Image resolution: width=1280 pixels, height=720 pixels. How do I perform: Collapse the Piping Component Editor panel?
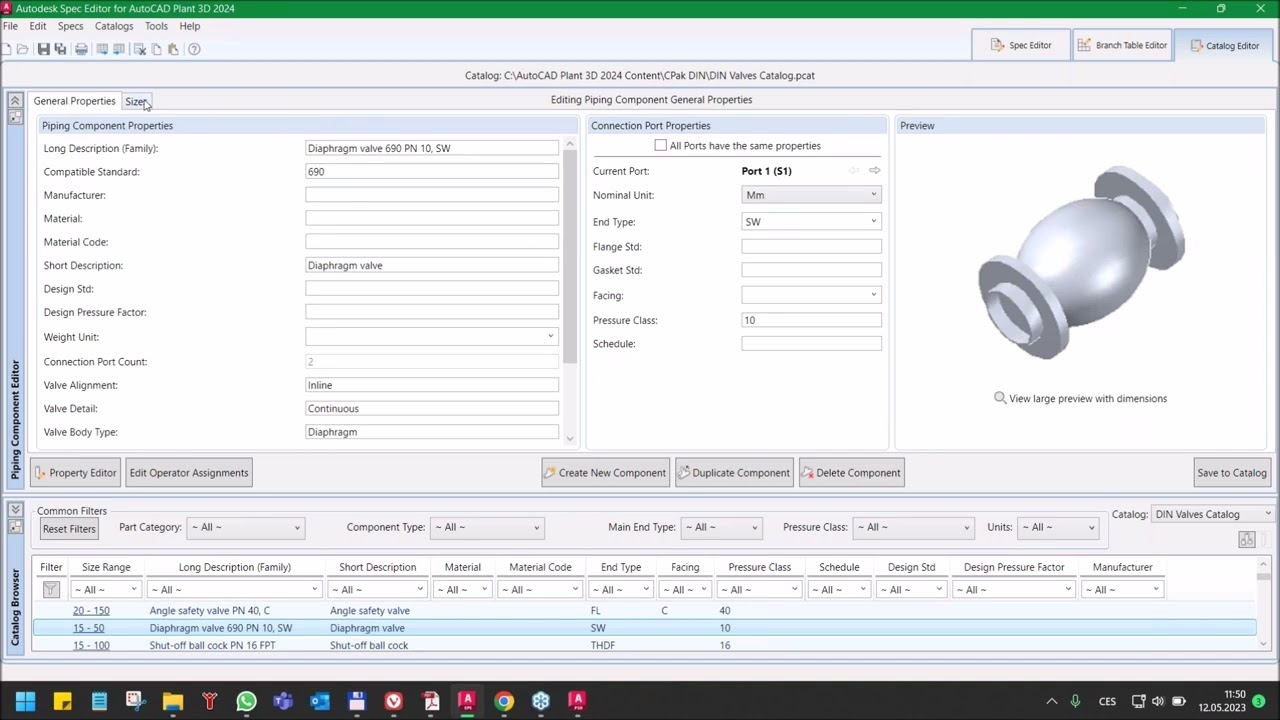point(15,101)
